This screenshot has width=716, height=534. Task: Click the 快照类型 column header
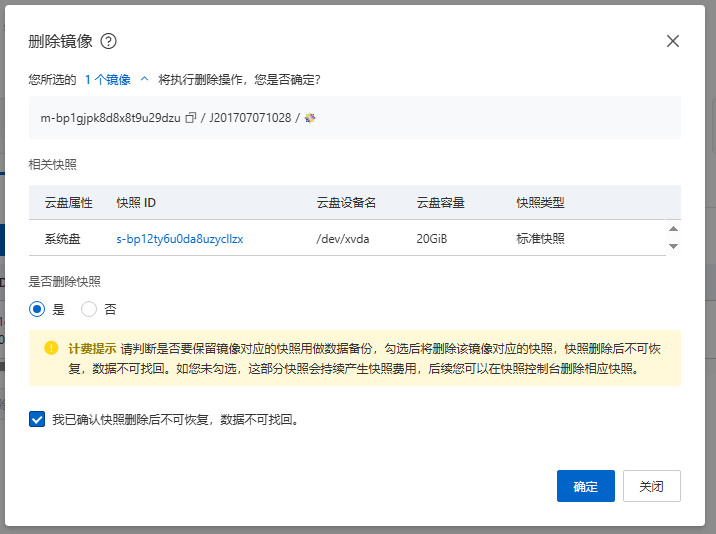(540, 203)
